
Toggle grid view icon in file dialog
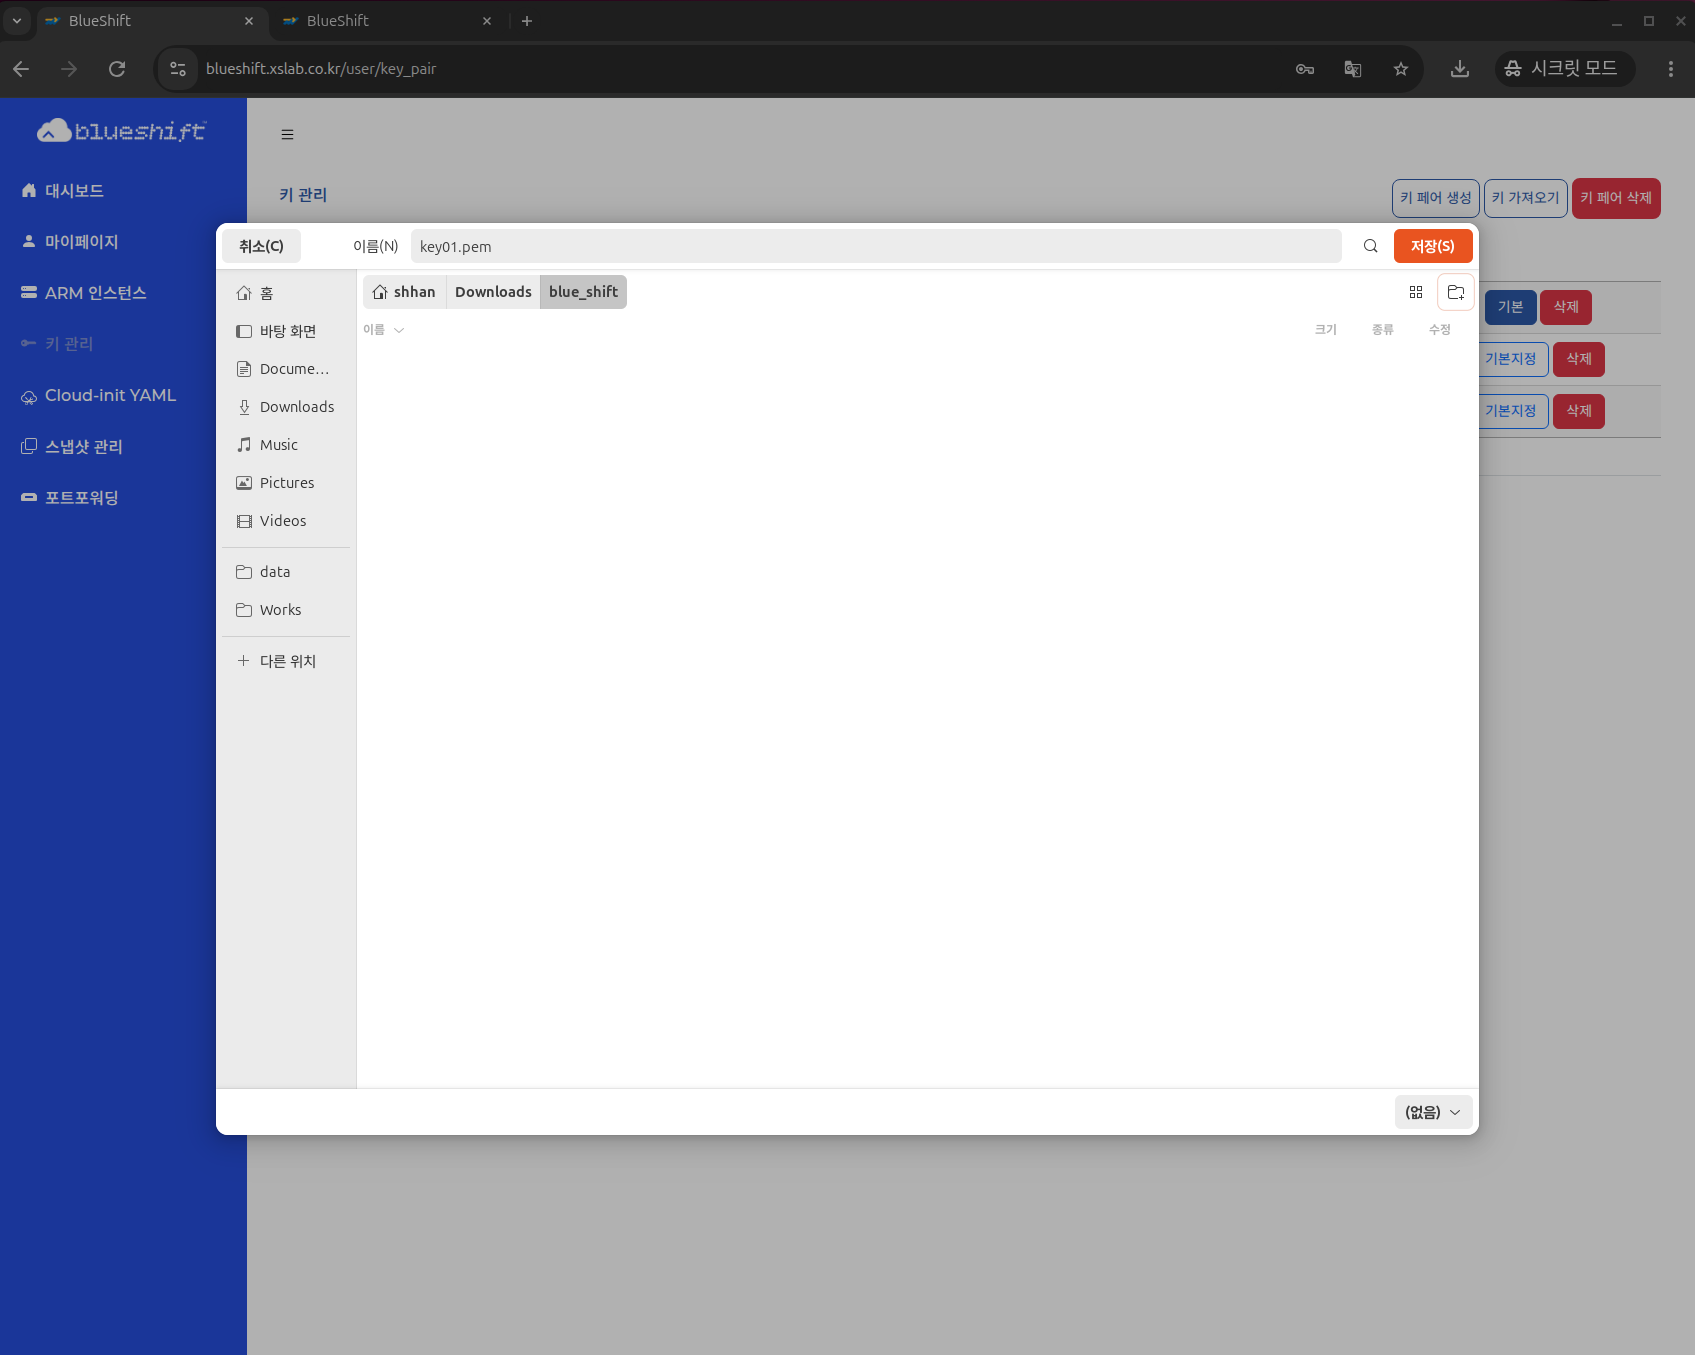point(1415,292)
